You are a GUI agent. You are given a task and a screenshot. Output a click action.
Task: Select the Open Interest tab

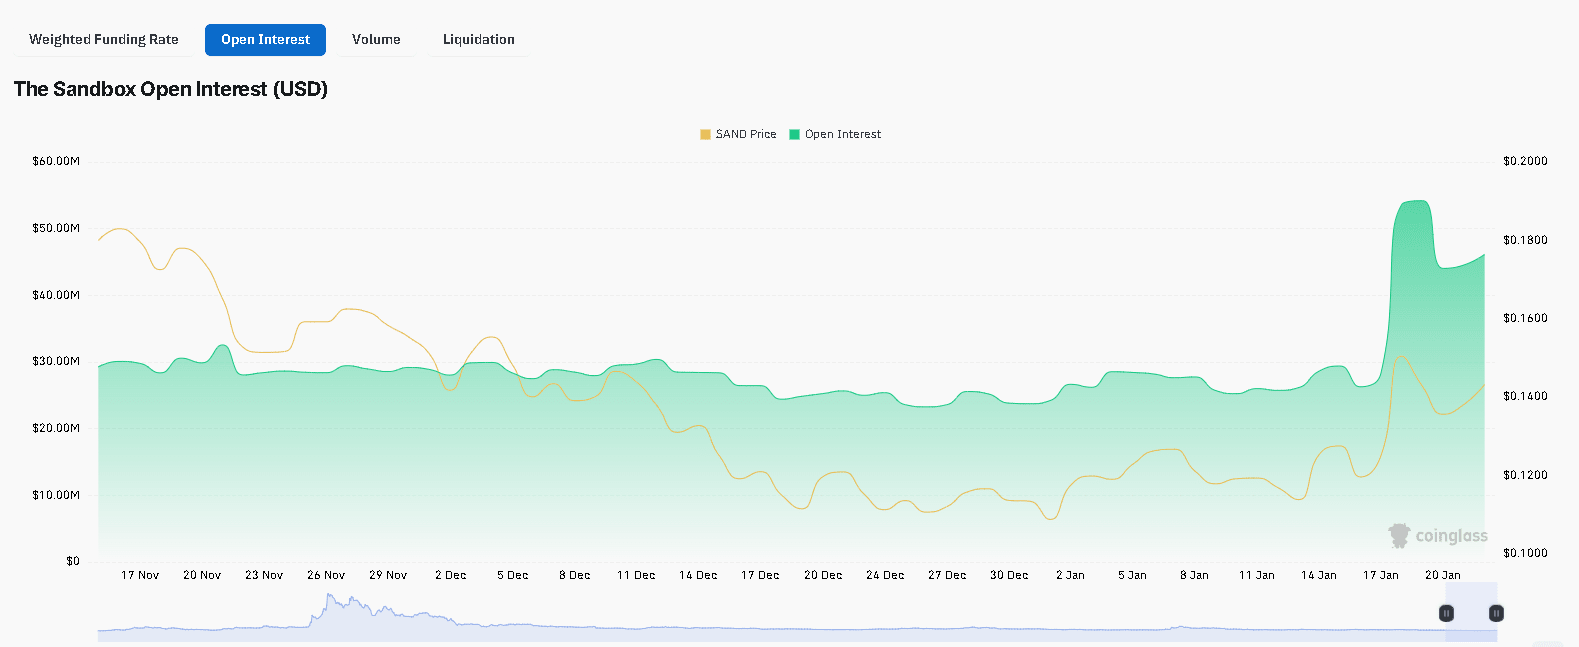click(265, 40)
